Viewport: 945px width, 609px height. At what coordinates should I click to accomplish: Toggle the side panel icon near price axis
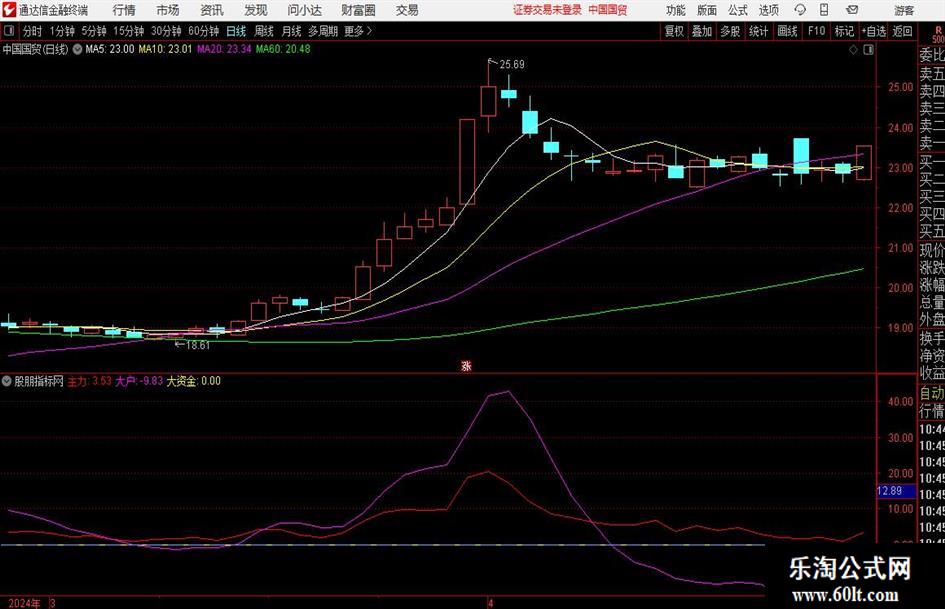point(868,50)
